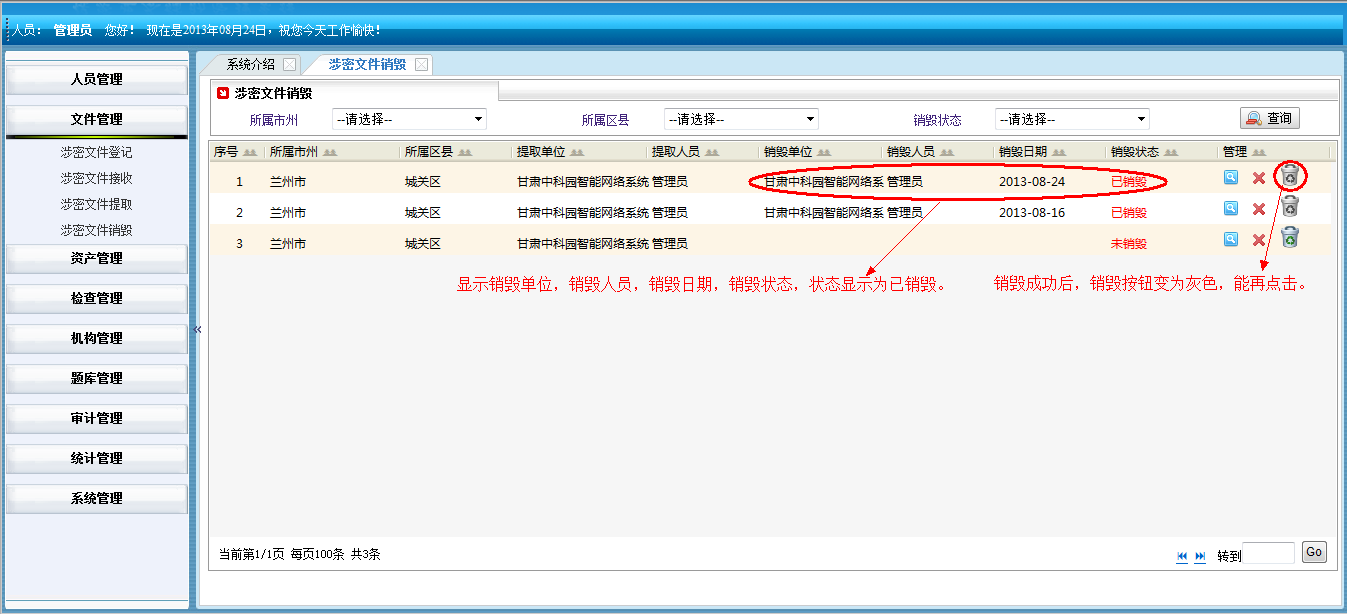
Task: Delete the 未销毁 row 3 with the red X
Action: tap(1259, 240)
